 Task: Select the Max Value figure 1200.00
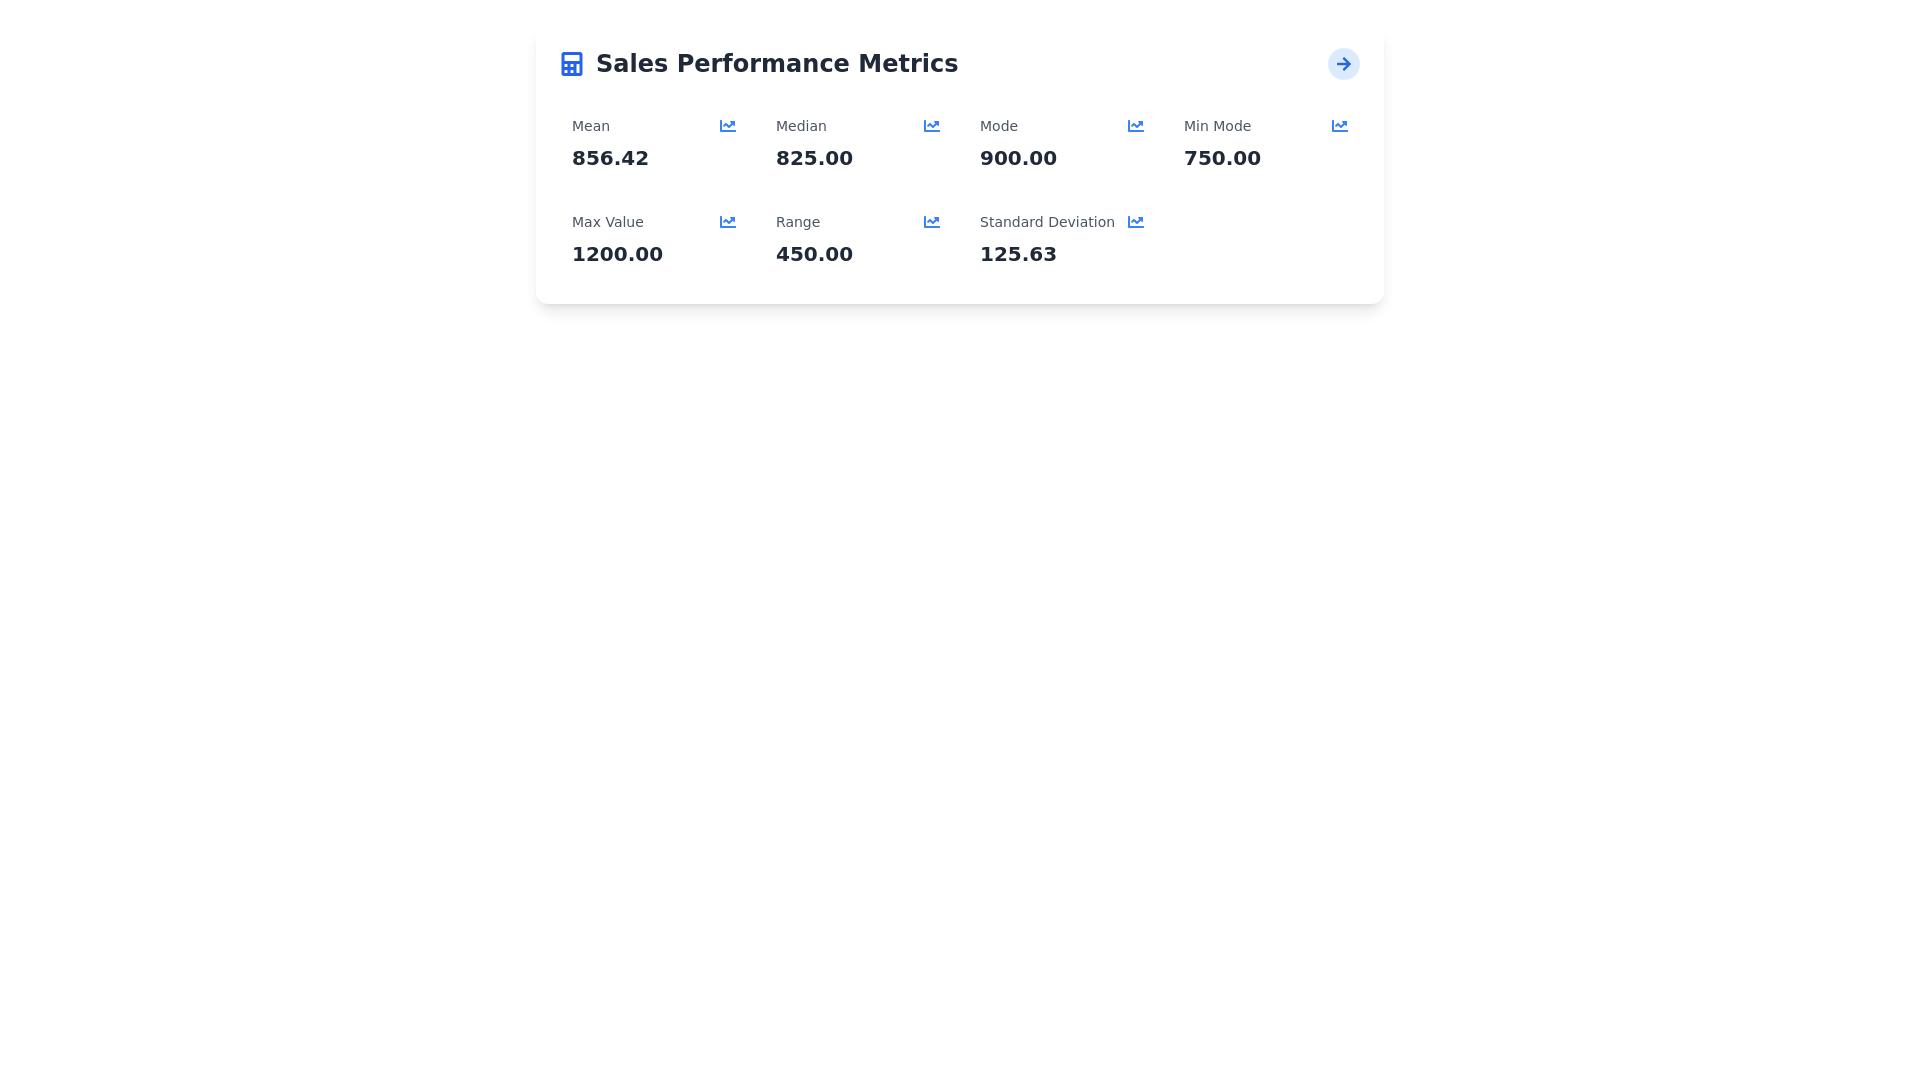click(x=617, y=253)
